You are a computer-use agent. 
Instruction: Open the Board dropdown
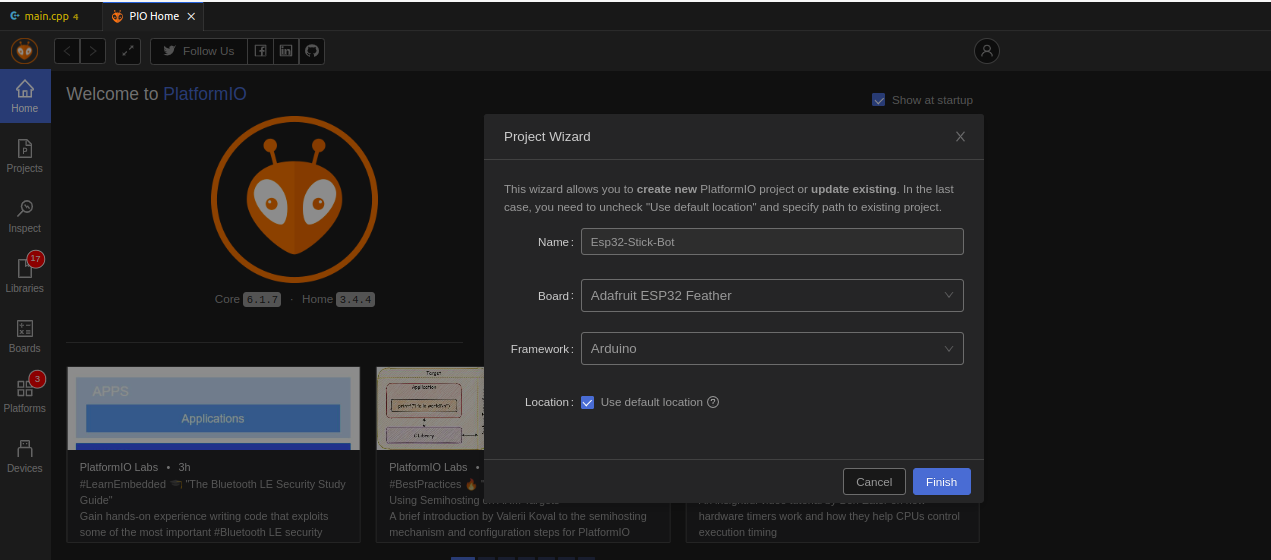772,295
